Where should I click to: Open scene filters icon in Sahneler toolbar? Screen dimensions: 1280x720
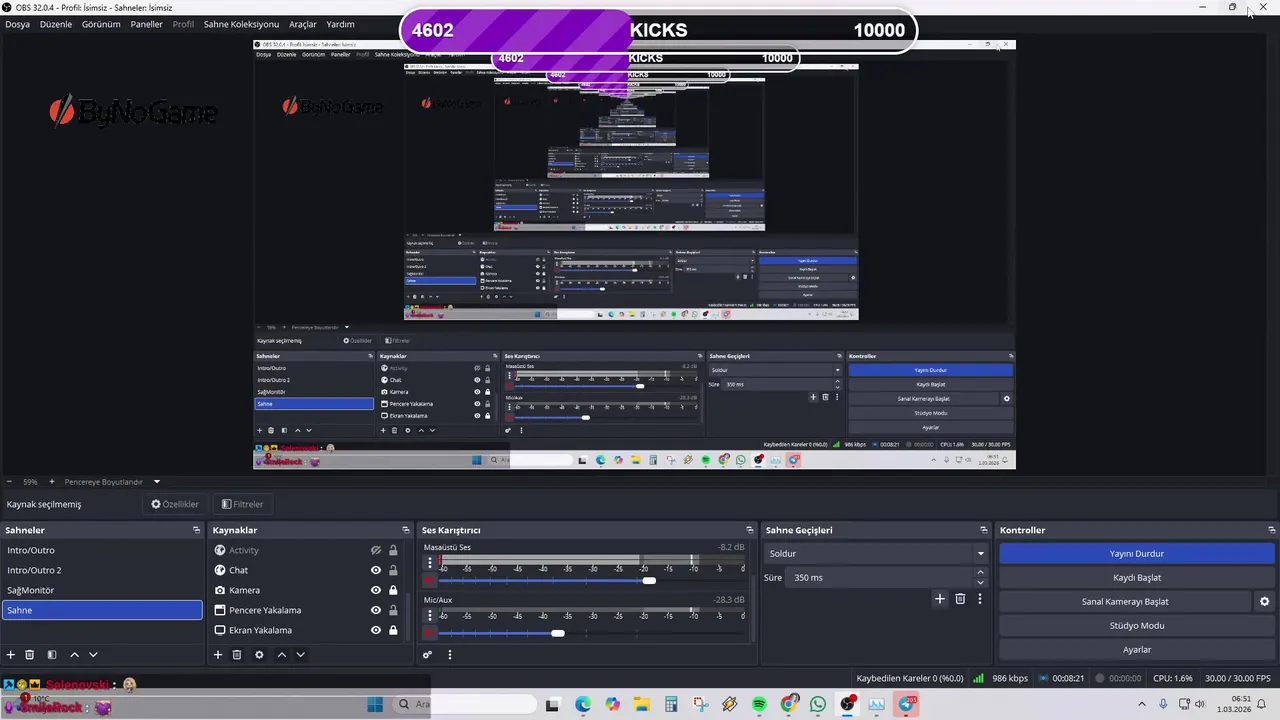click(x=52, y=655)
